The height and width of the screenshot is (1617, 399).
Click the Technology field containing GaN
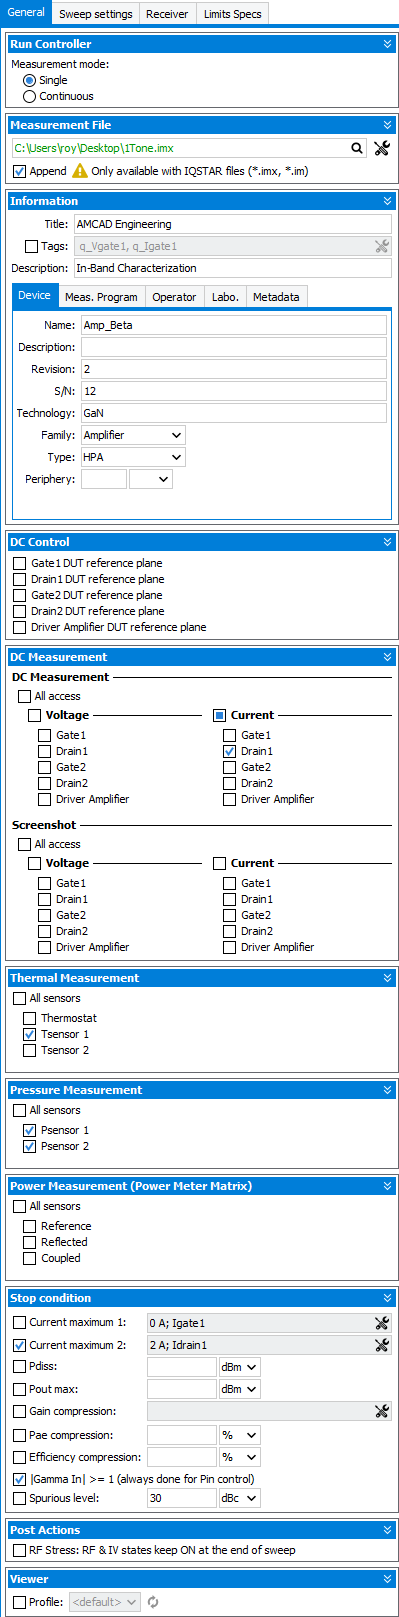pyautogui.click(x=234, y=413)
